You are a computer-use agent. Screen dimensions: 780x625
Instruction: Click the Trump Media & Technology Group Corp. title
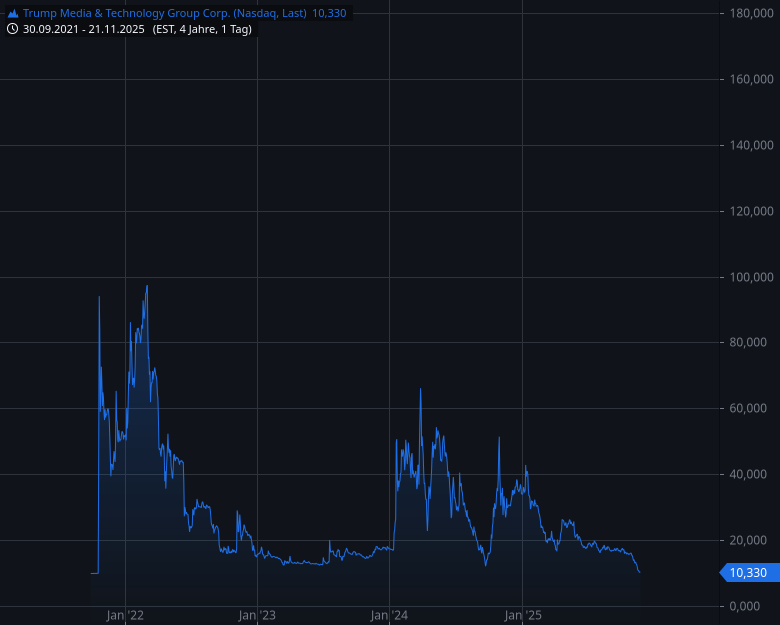coord(164,13)
